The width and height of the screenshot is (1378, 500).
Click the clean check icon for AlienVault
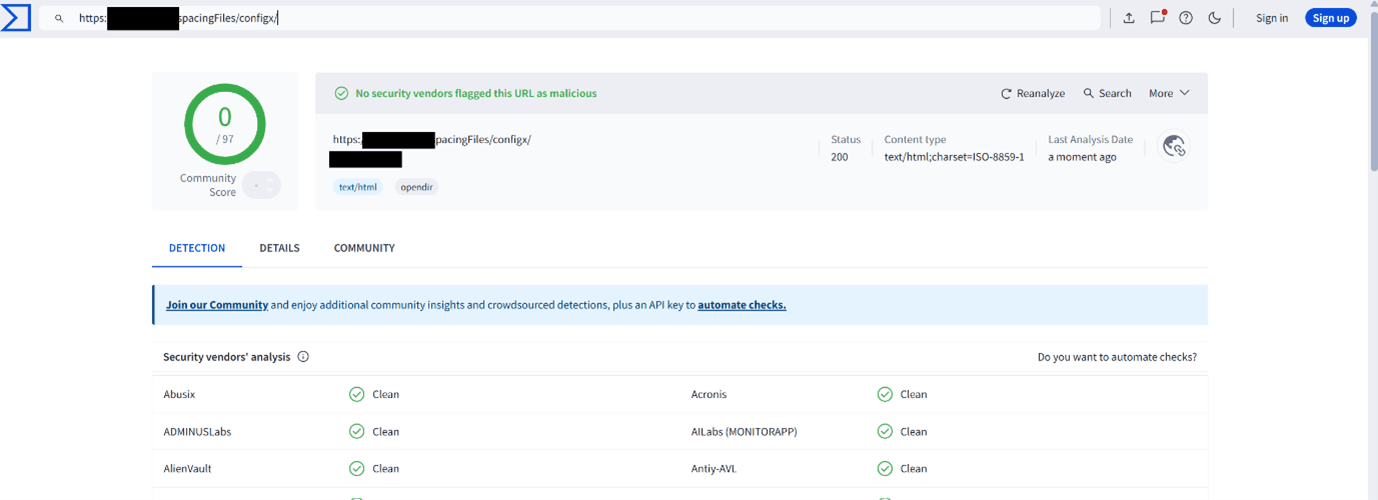click(x=356, y=469)
